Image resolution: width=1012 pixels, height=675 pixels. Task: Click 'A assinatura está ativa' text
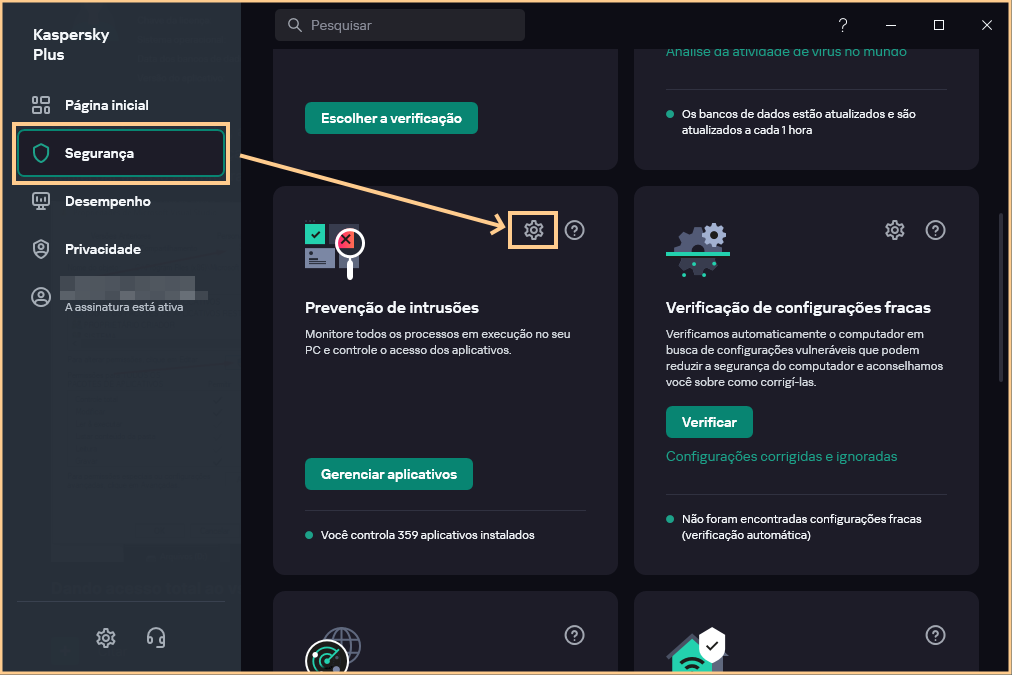pos(124,307)
